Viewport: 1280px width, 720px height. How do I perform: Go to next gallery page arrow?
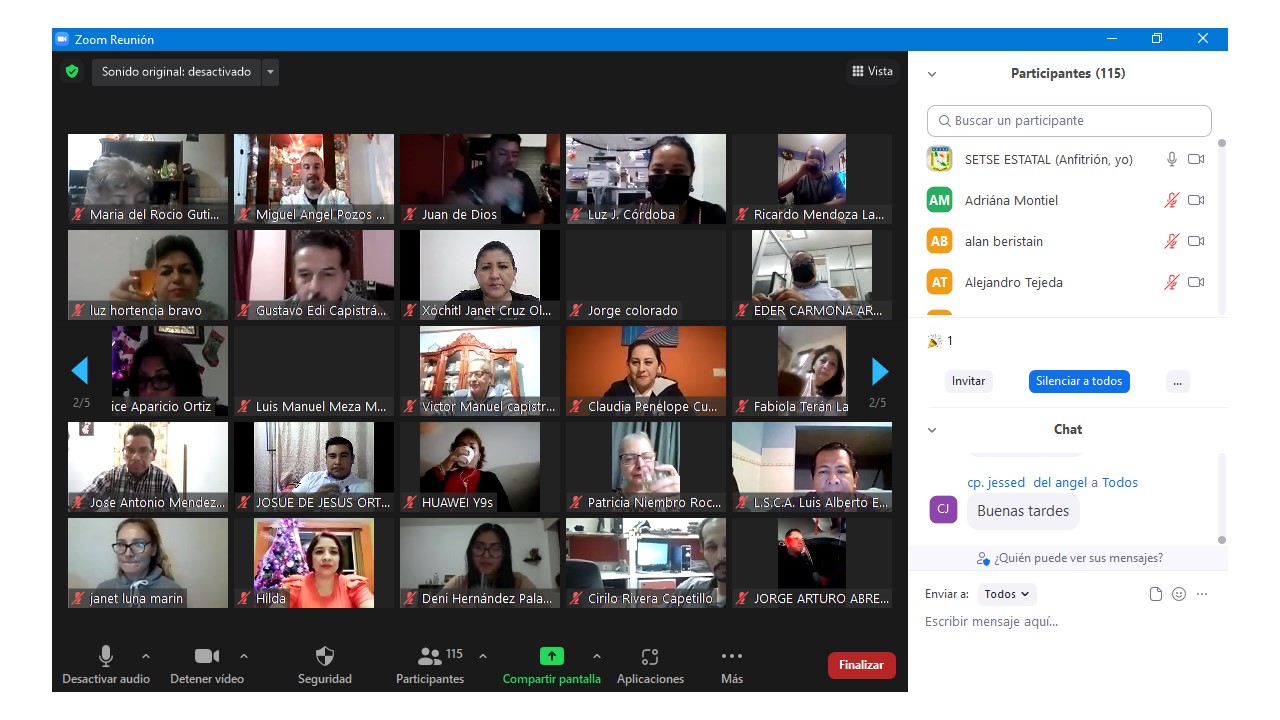pyautogui.click(x=880, y=371)
